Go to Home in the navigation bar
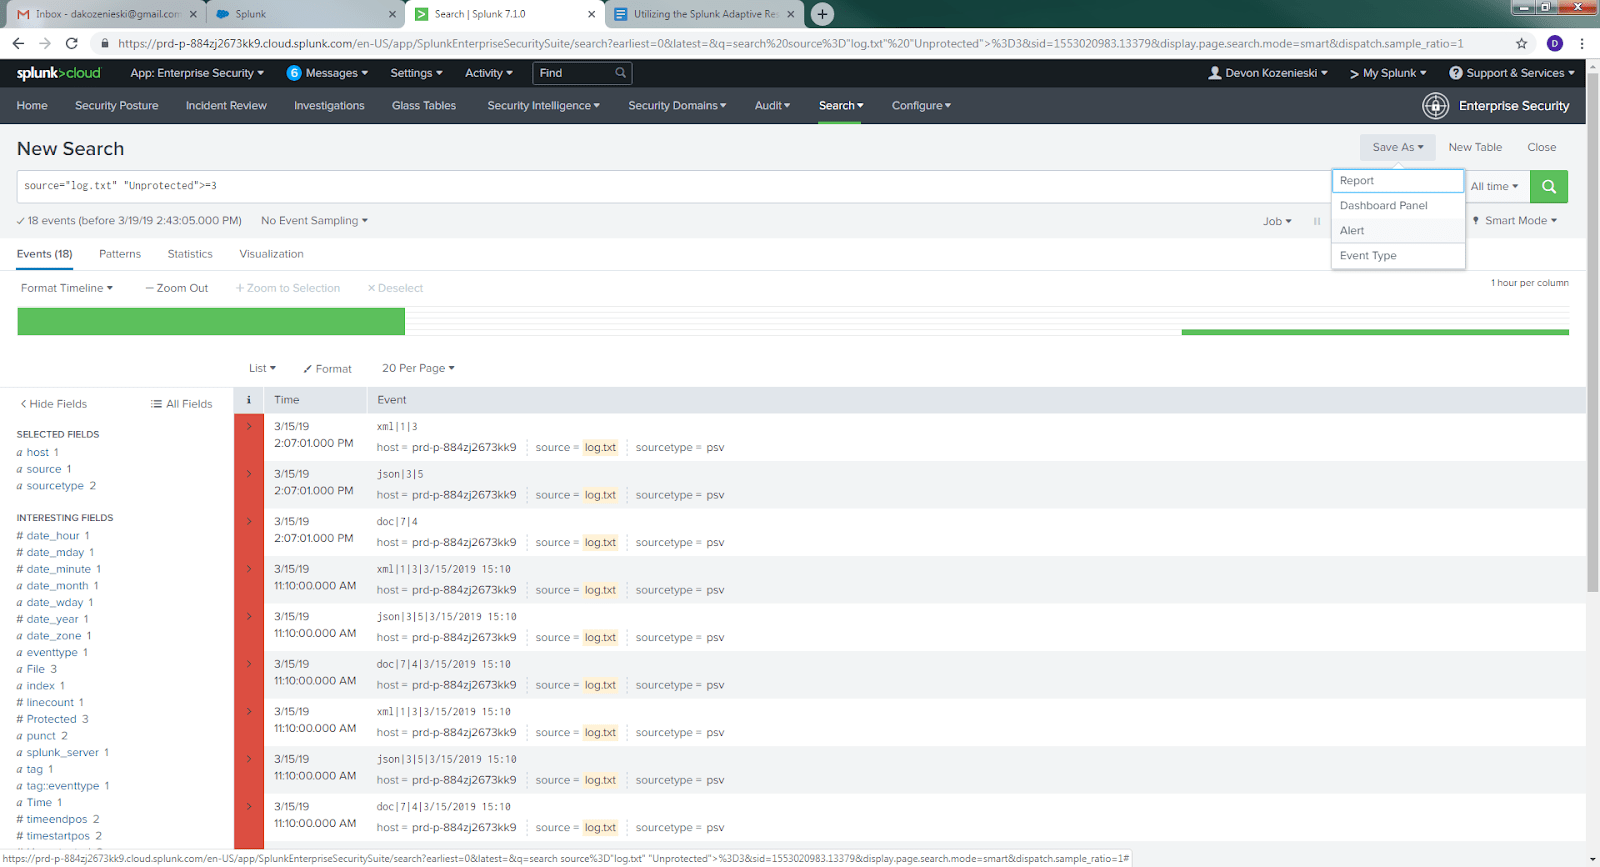Image resolution: width=1600 pixels, height=867 pixels. pyautogui.click(x=32, y=106)
